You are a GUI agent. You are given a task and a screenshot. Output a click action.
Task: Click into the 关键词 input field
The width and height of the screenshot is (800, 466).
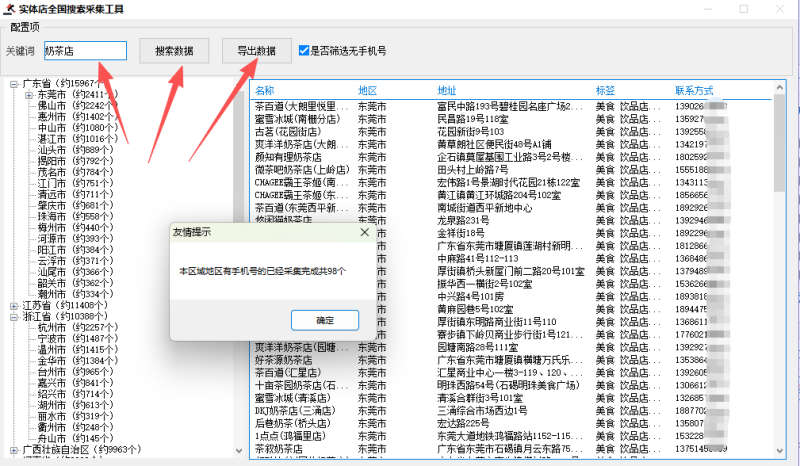point(84,50)
